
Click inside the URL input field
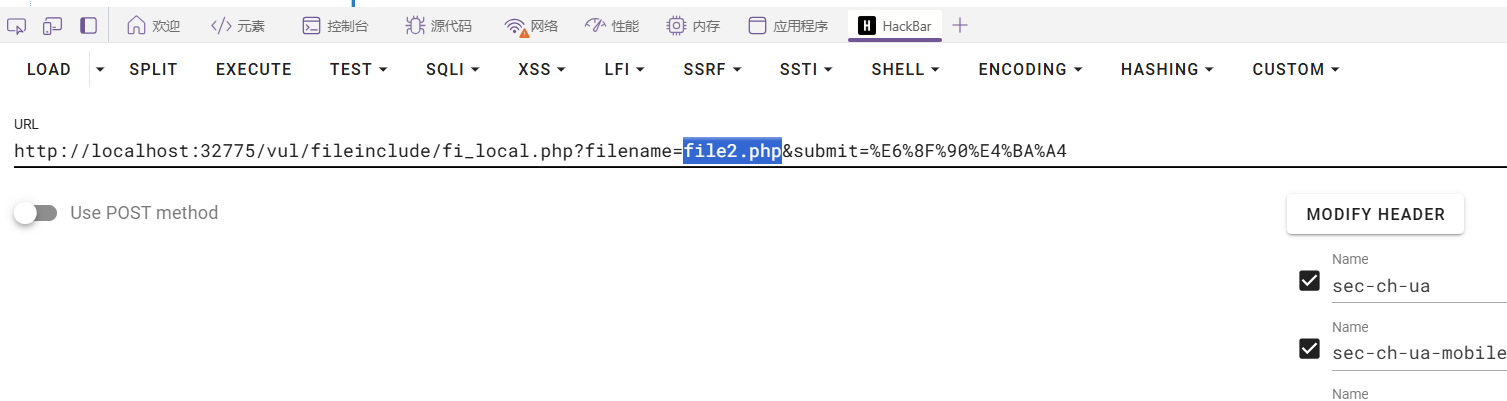[x=1200, y=152]
